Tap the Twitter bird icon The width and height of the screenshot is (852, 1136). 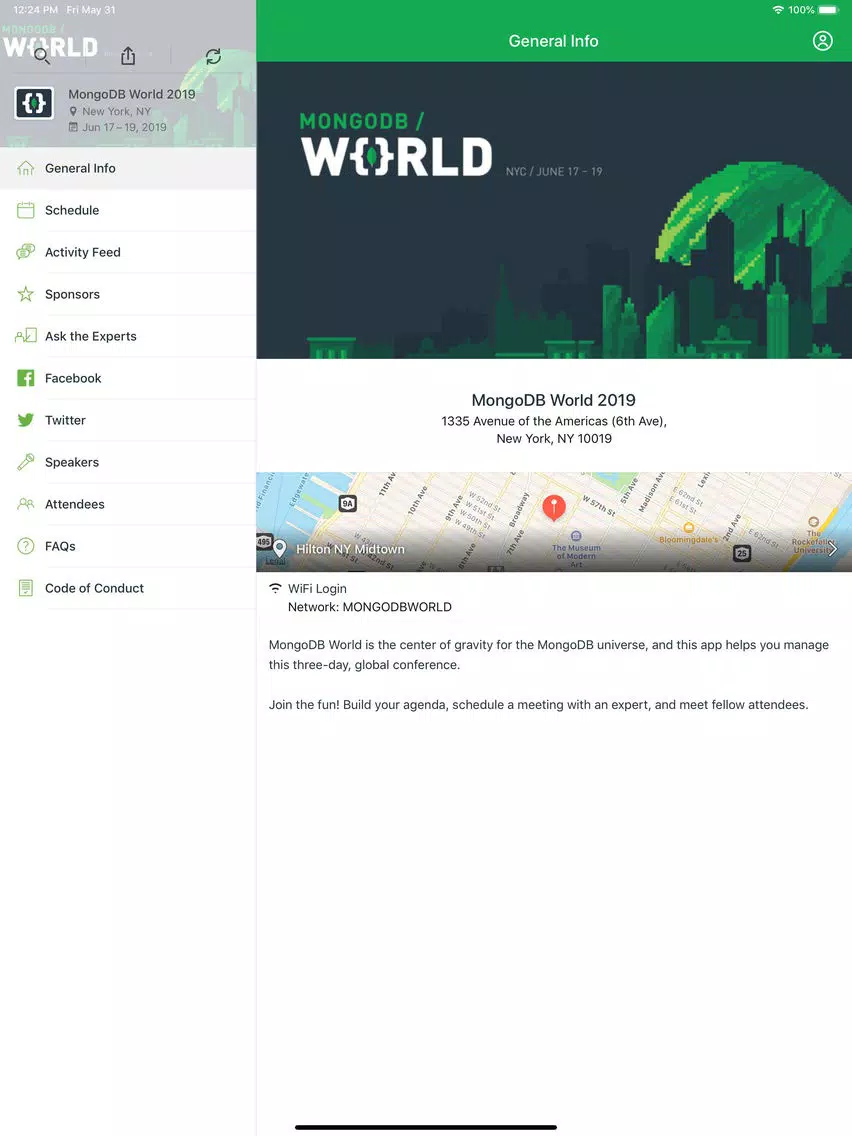click(x=25, y=420)
